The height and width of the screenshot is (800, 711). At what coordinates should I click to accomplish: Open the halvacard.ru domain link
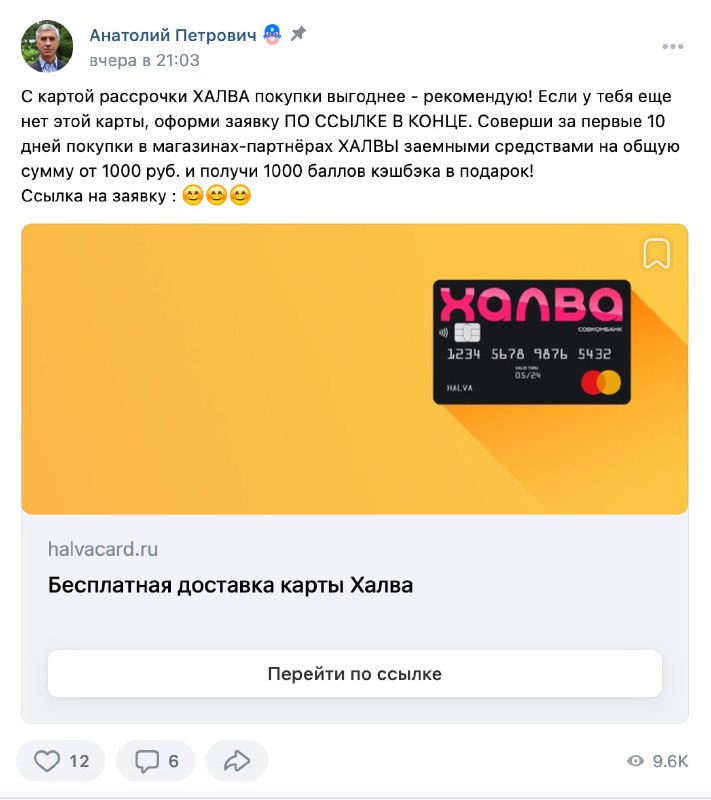[103, 549]
